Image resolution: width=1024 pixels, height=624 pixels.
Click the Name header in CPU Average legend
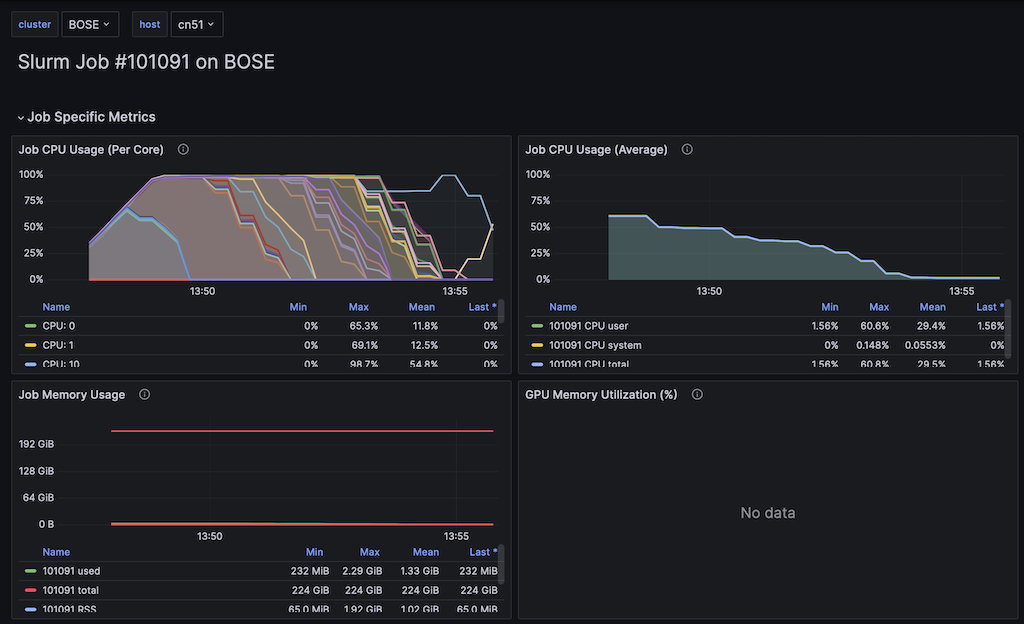click(x=563, y=306)
